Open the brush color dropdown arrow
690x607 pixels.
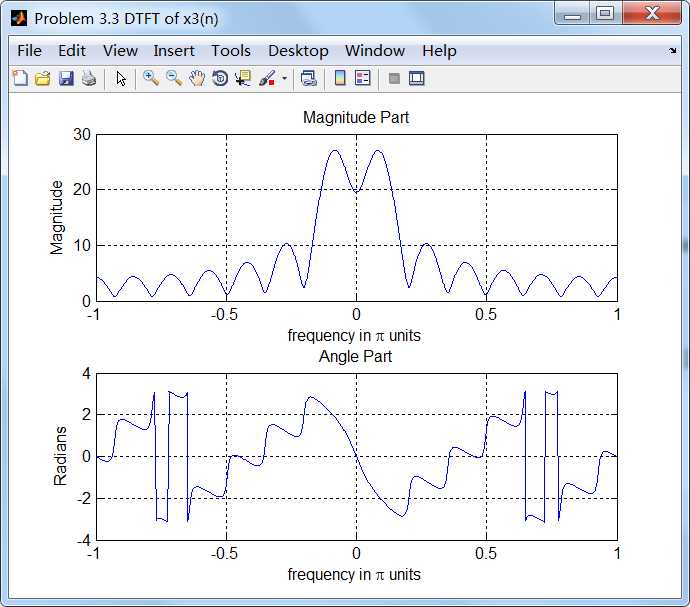[x=284, y=79]
